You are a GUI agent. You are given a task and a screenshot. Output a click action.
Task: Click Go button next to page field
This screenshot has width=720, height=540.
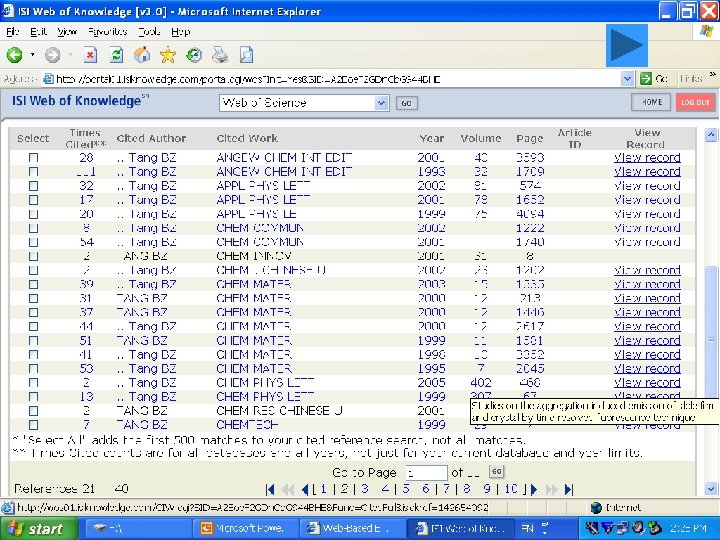(x=496, y=472)
